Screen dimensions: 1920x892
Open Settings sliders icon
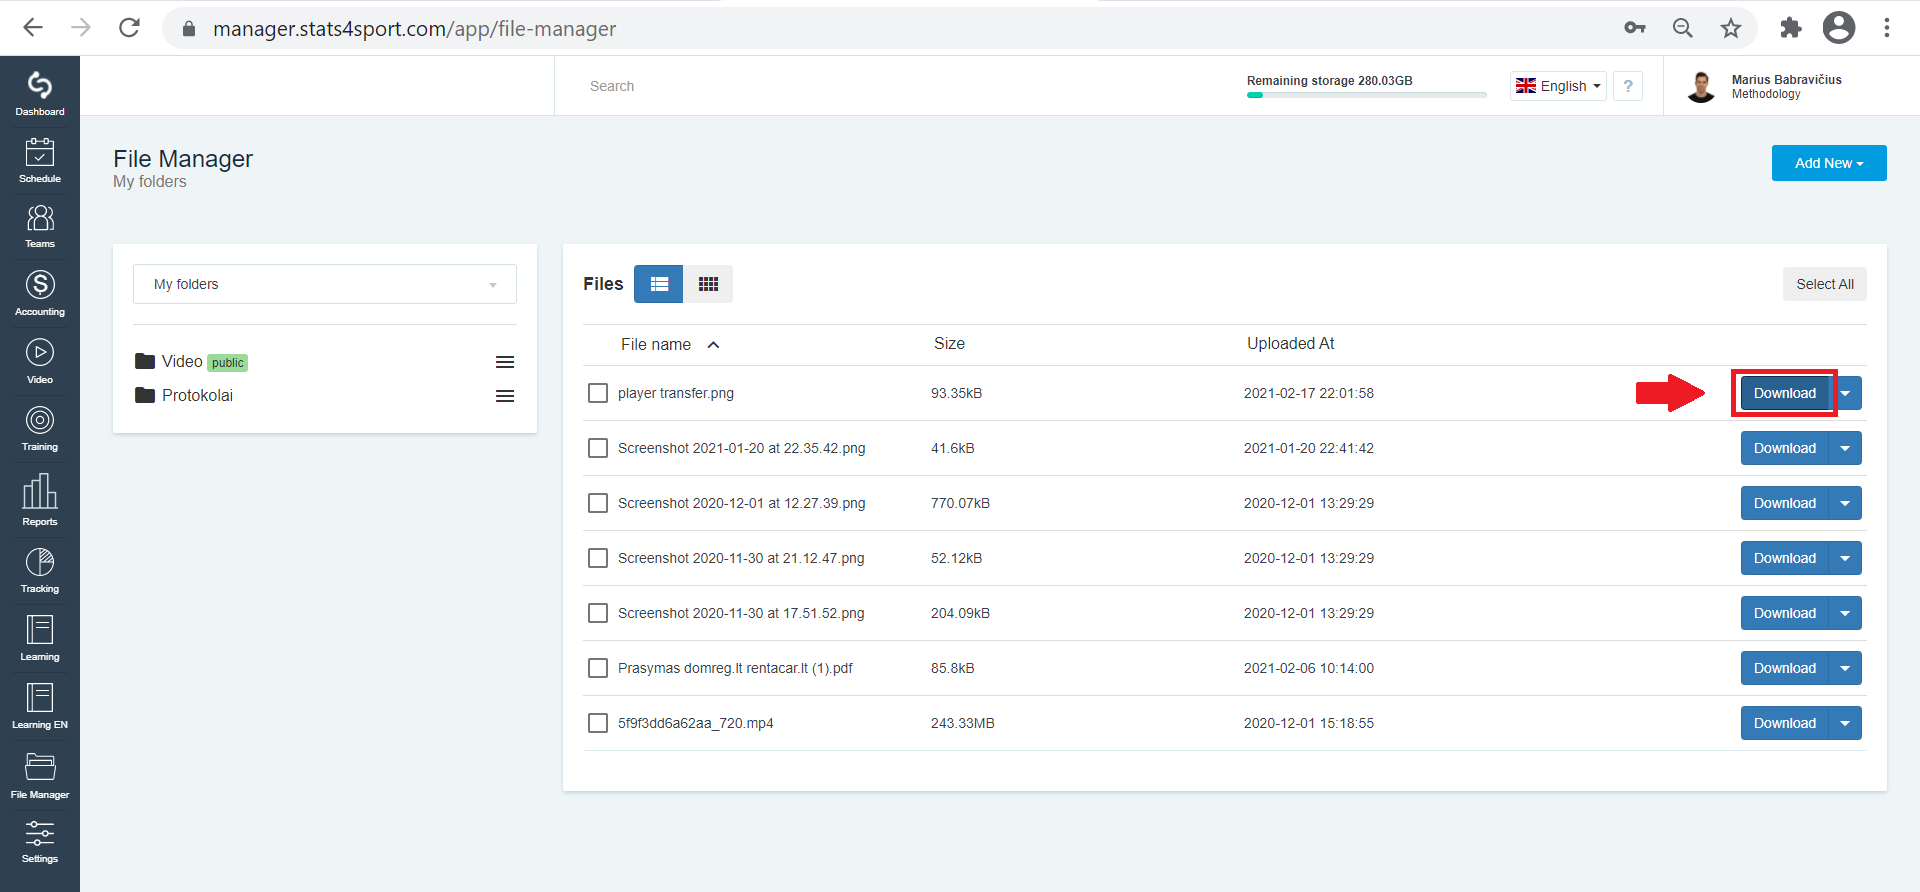point(40,841)
